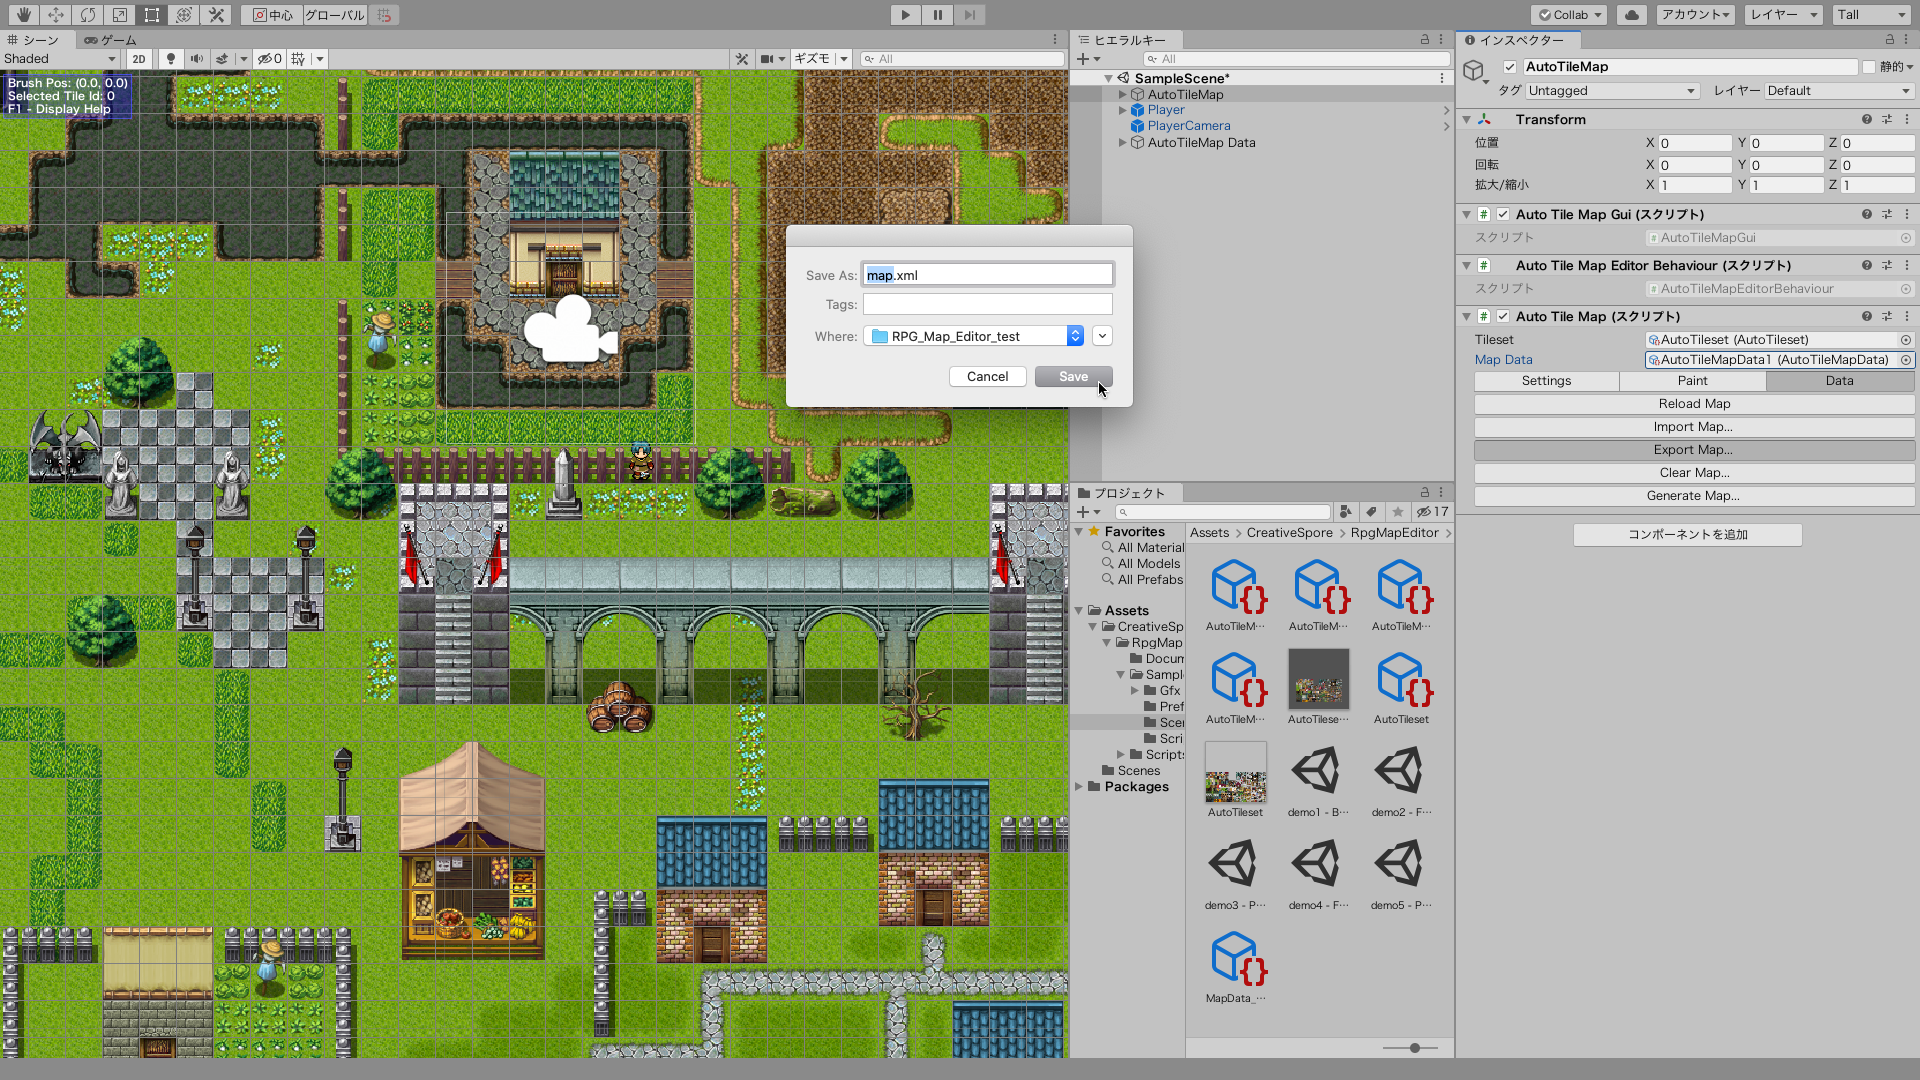The image size is (1920, 1080).
Task: Expand the save dialog chevron button
Action: [1102, 336]
